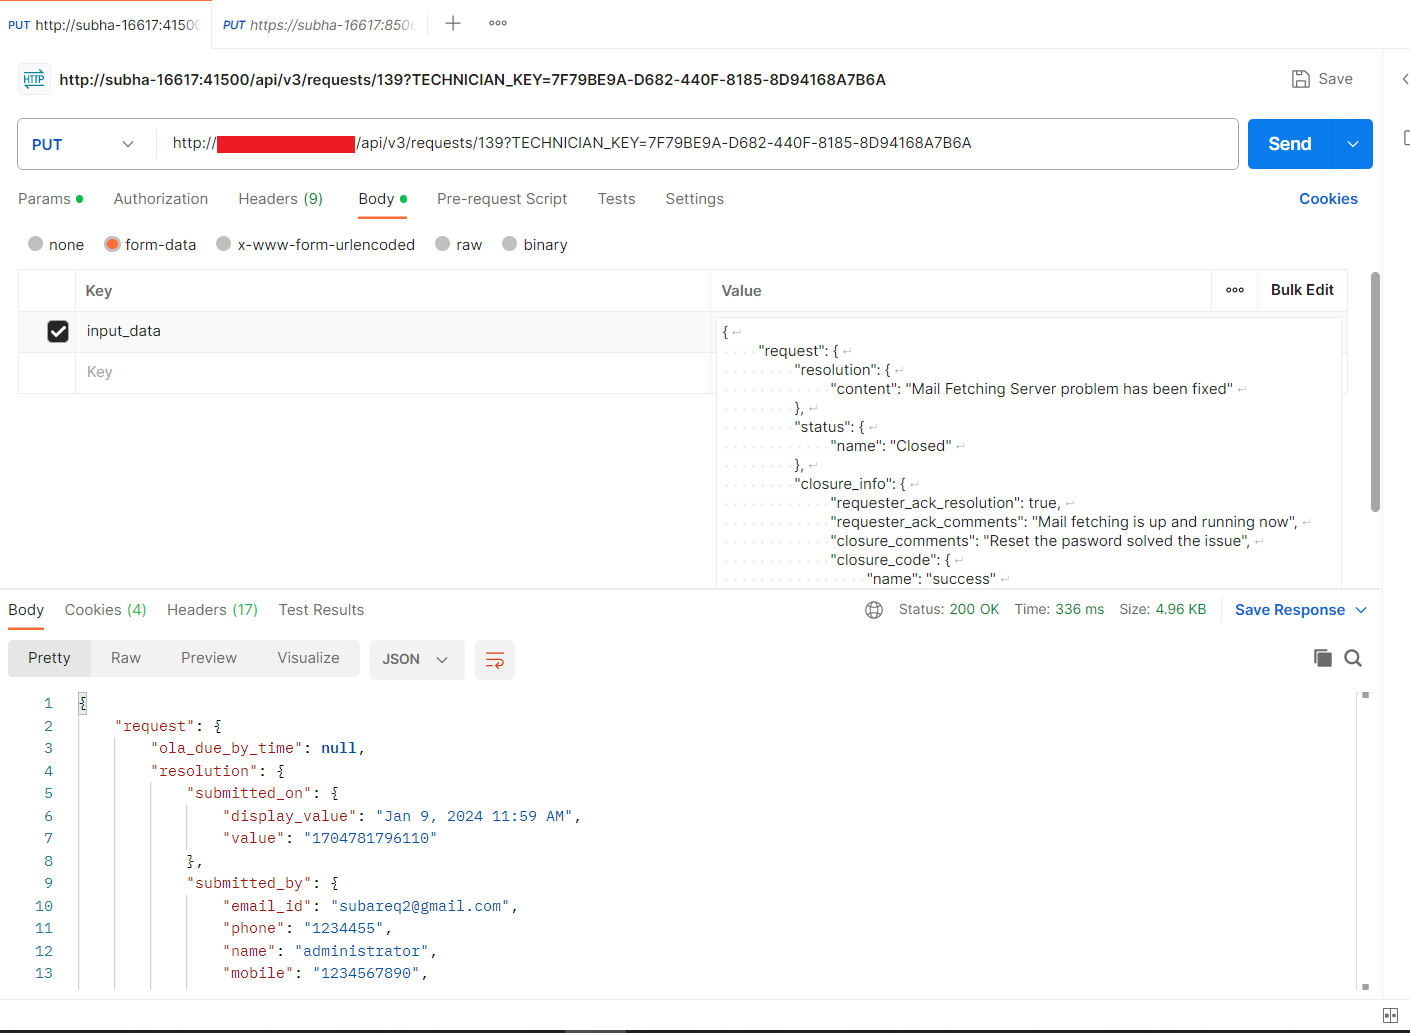The height and width of the screenshot is (1033, 1410).
Task: Open the JSON format dropdown
Action: 416,660
